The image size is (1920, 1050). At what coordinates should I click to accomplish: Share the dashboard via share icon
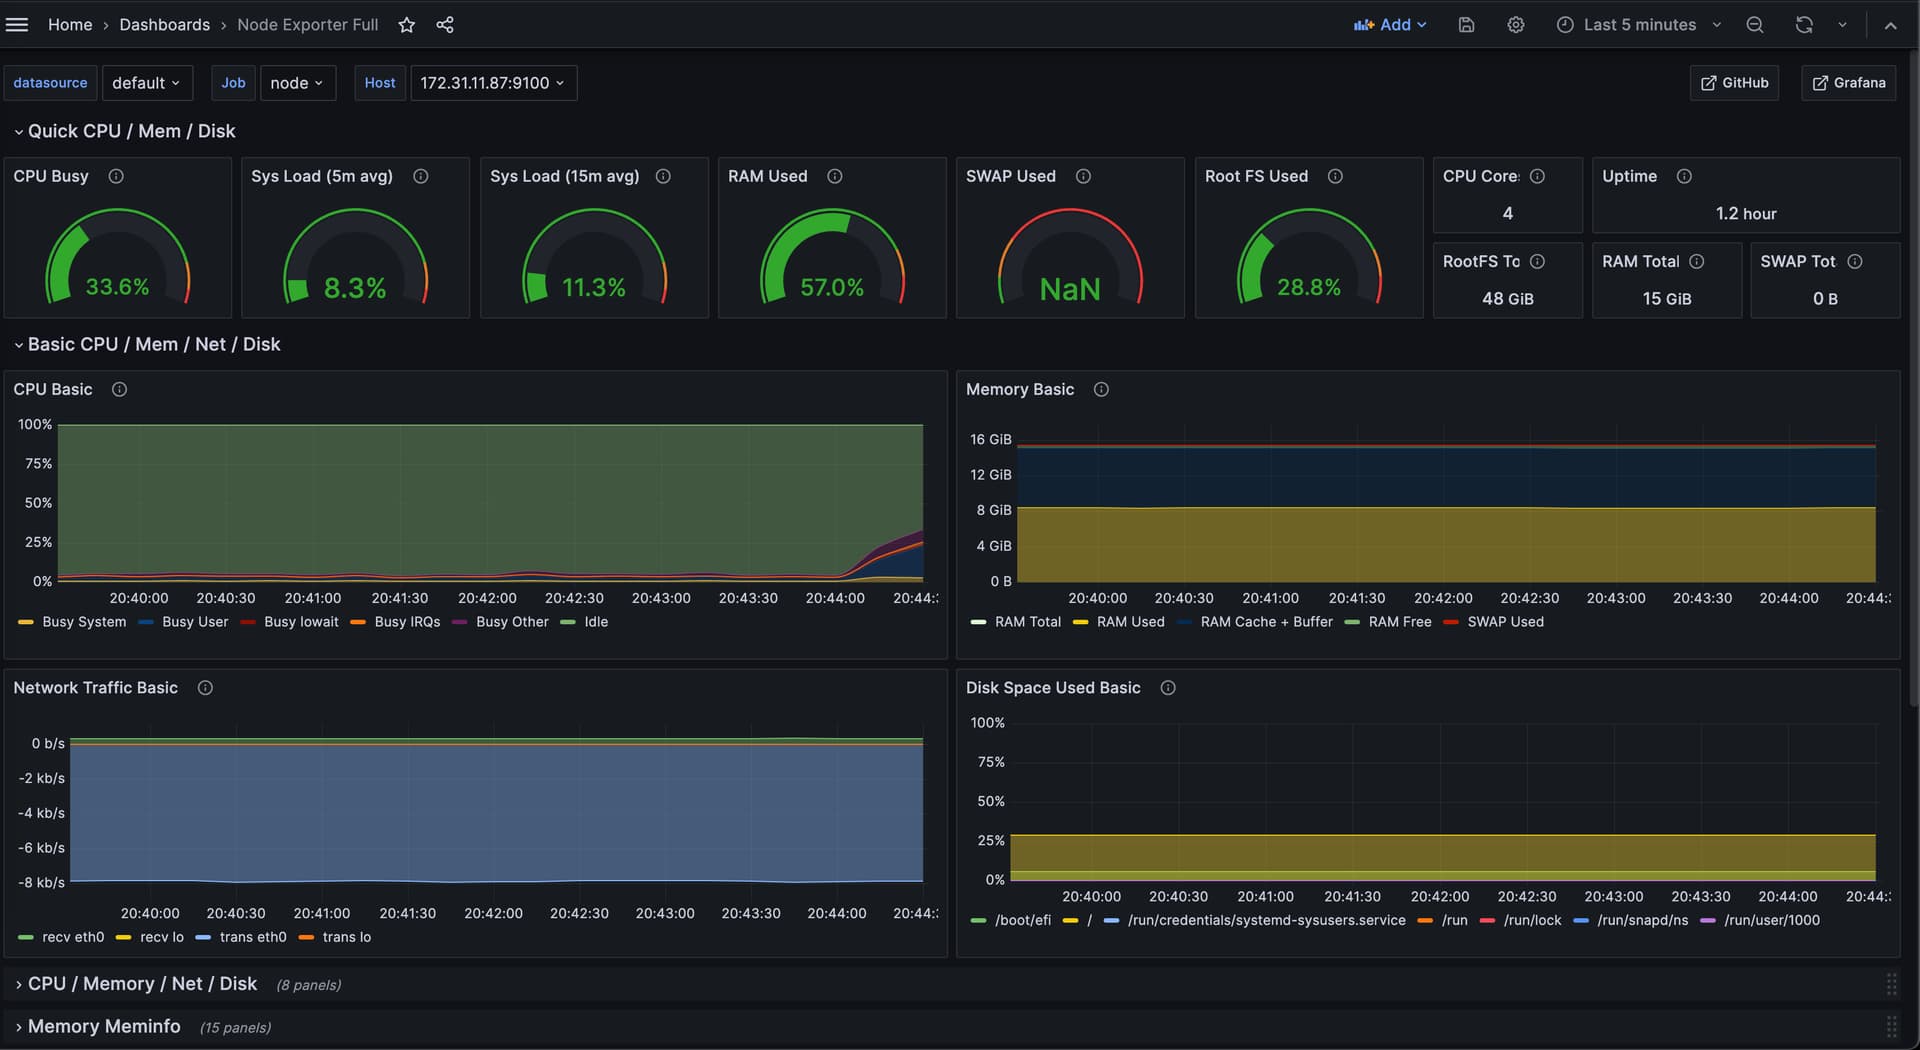(445, 25)
